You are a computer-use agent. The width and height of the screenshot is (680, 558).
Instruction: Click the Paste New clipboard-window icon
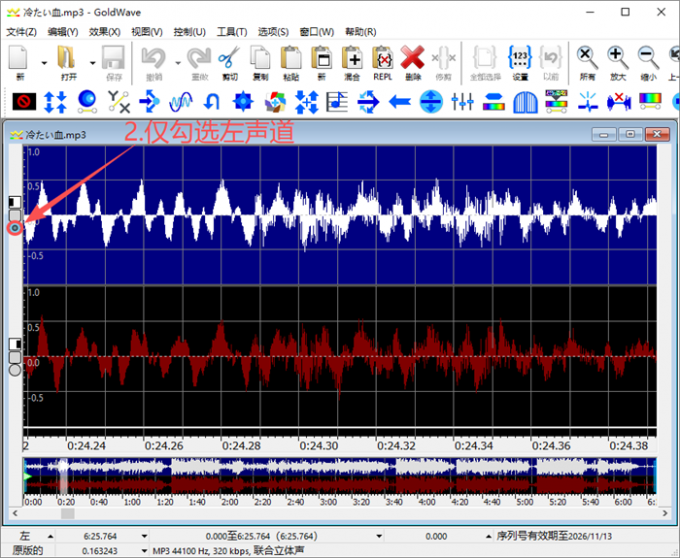pyautogui.click(x=321, y=58)
